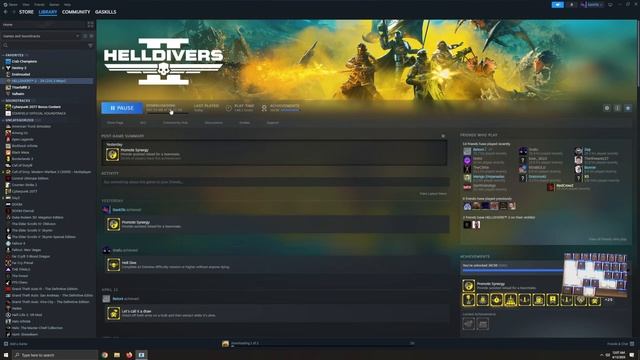Switch library to grid view icon
The image size is (640, 360).
click(90, 25)
